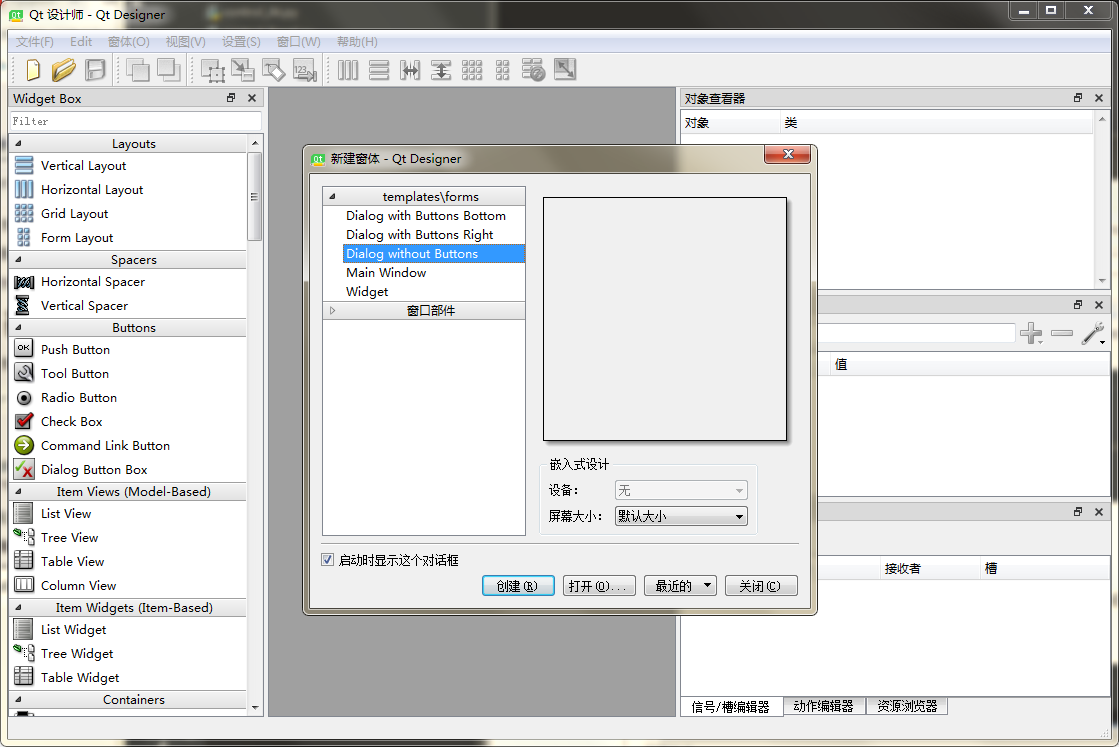
Task: Click Lay Out Horizontally in Splitter icon
Action: [410, 70]
